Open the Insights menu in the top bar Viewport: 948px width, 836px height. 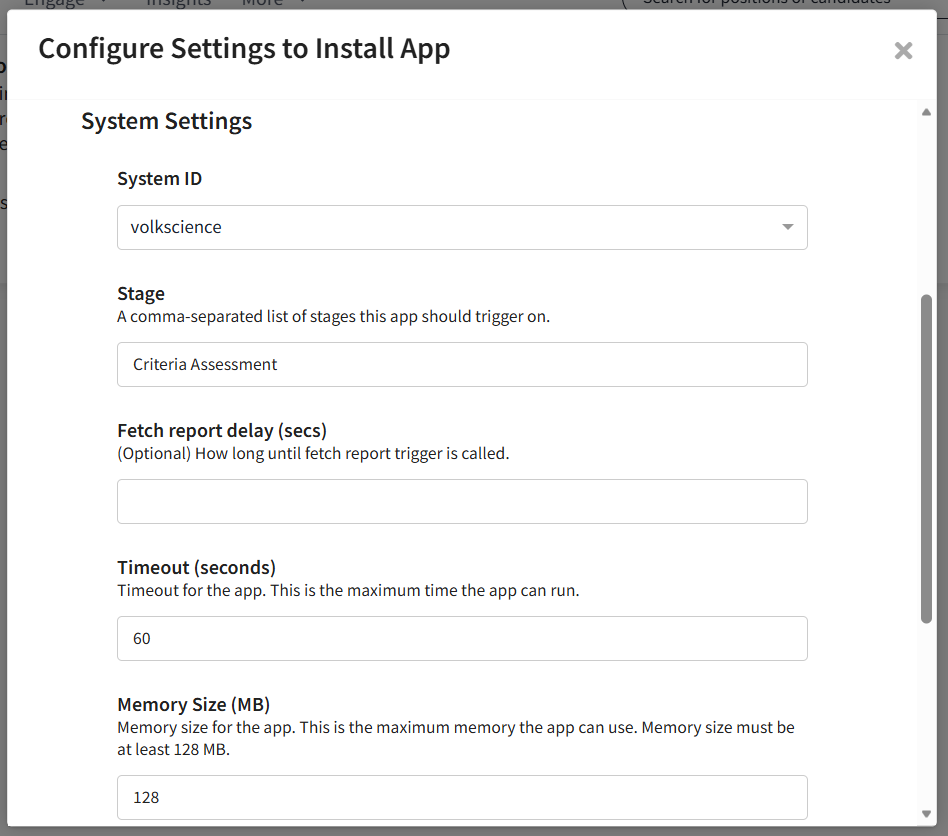(x=179, y=4)
